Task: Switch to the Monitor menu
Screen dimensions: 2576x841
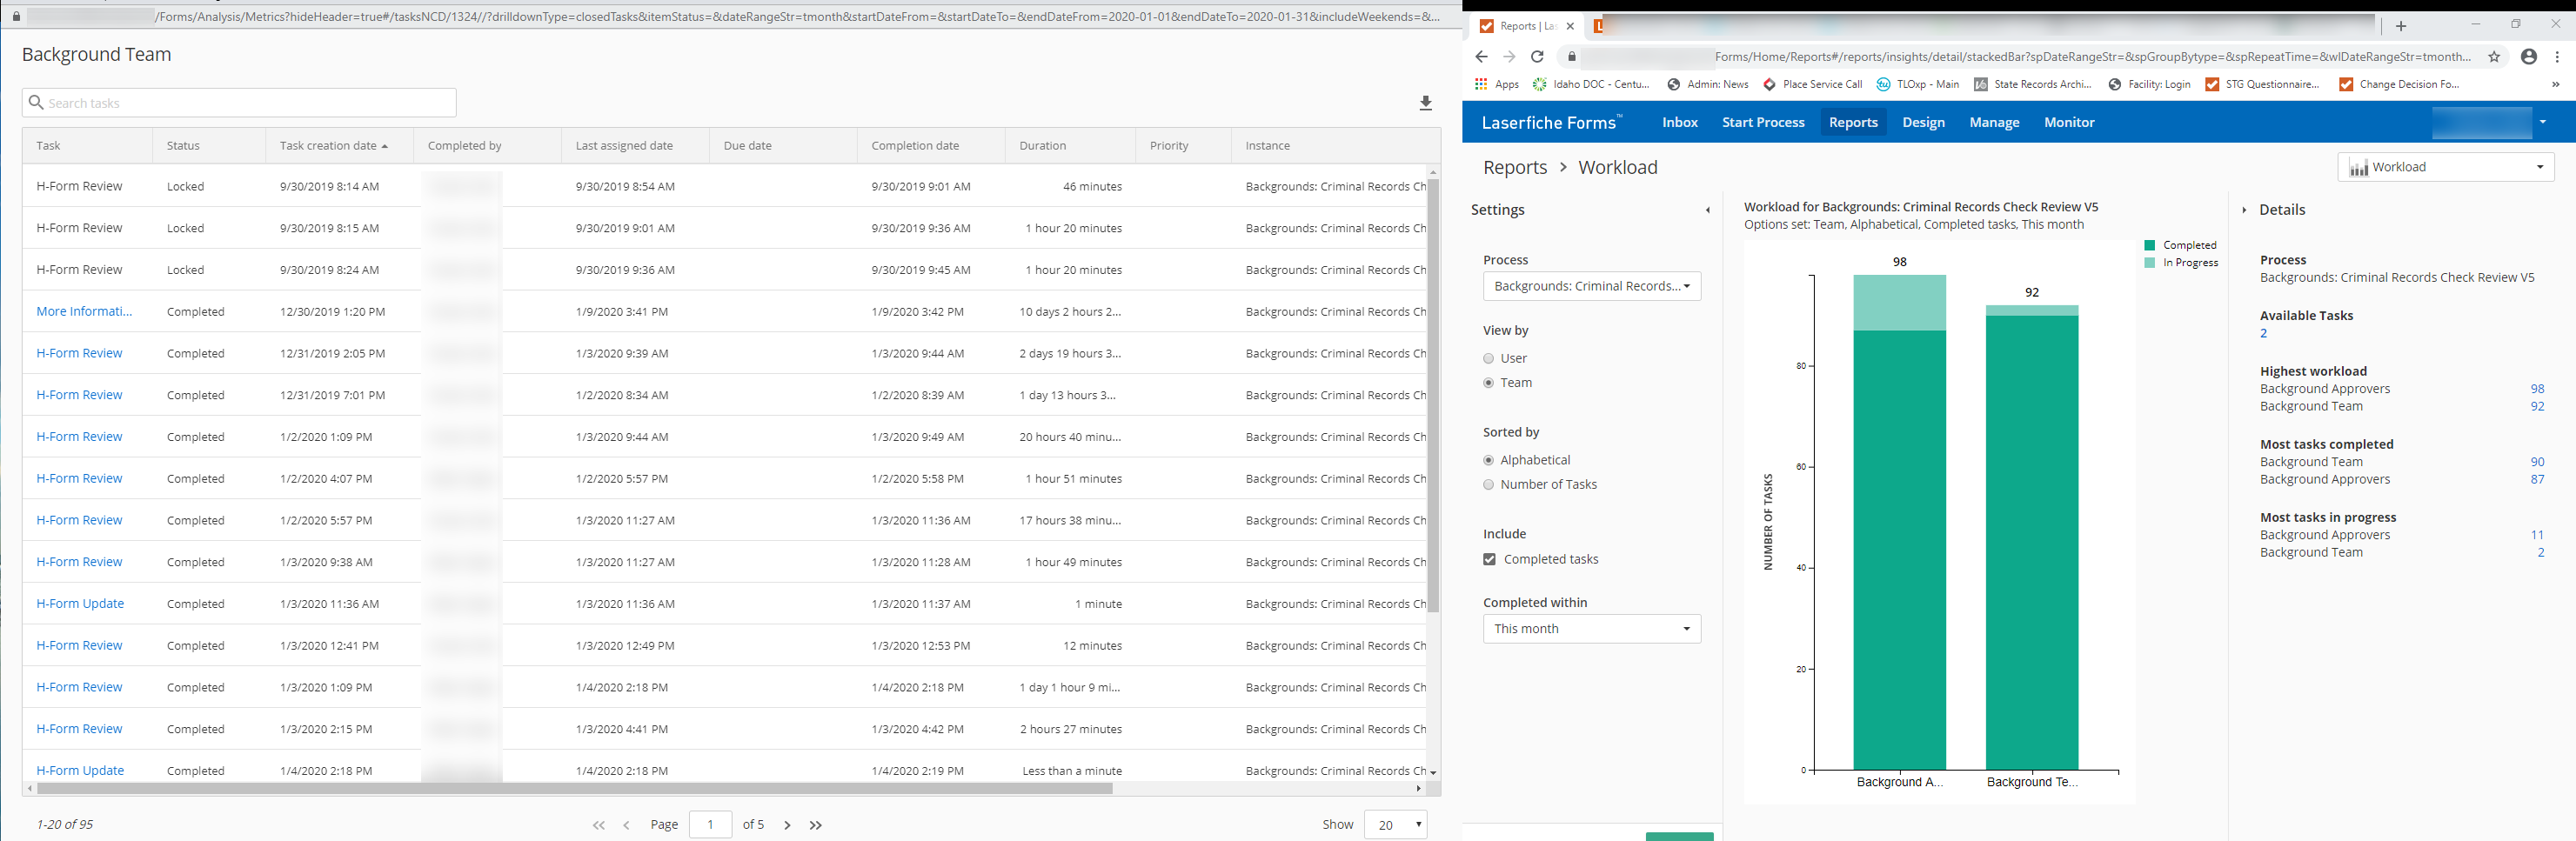Action: tap(2068, 123)
